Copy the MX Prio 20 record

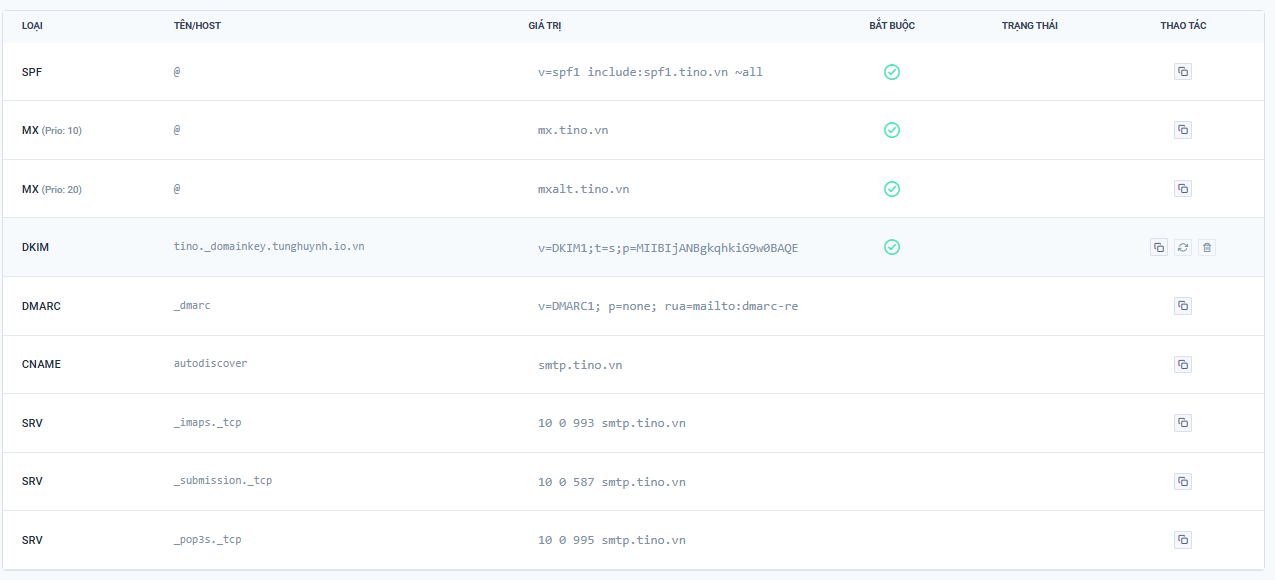pos(1183,188)
